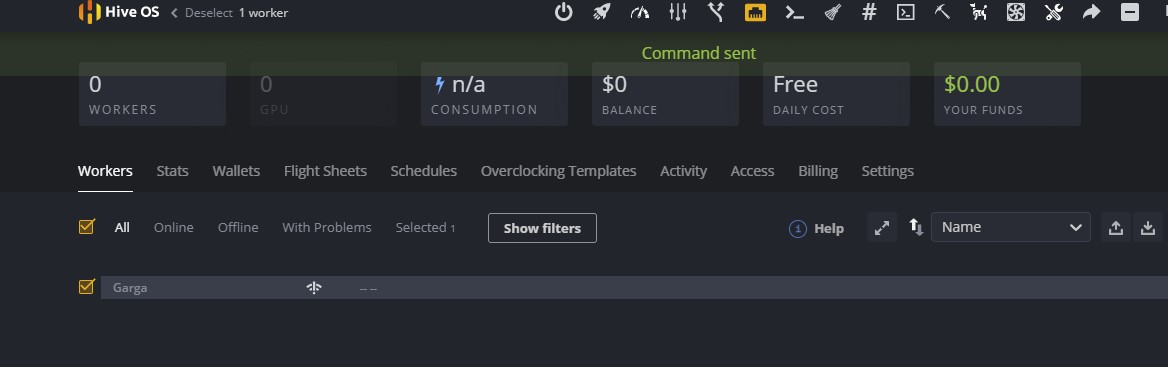
Task: Click the Show filters button
Action: 542,228
